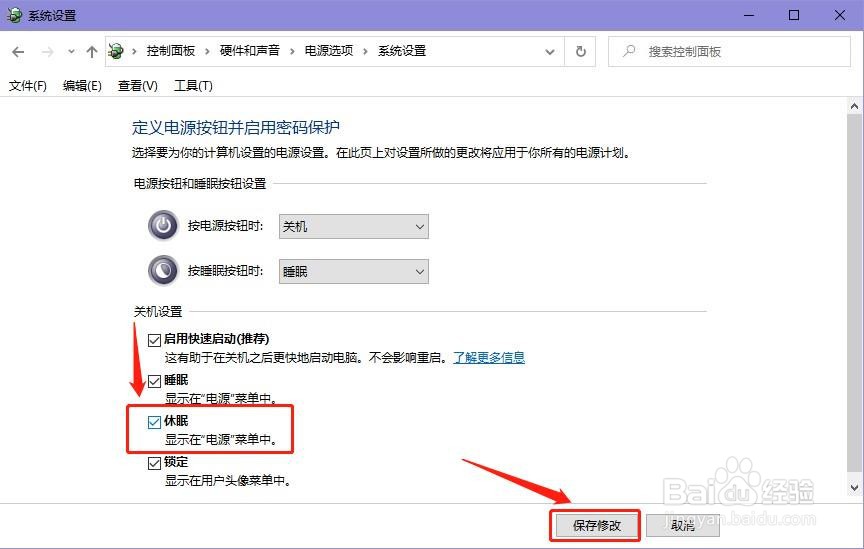Click the power button icon
Image resolution: width=864 pixels, height=549 pixels.
[x=163, y=225]
